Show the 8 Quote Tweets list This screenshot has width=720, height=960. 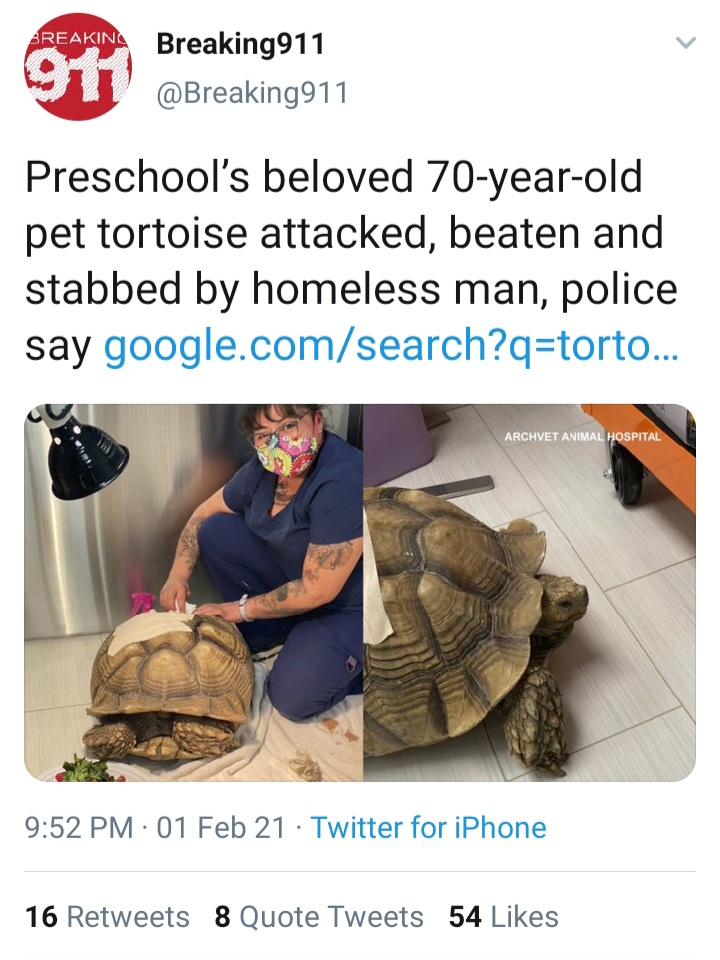point(319,917)
